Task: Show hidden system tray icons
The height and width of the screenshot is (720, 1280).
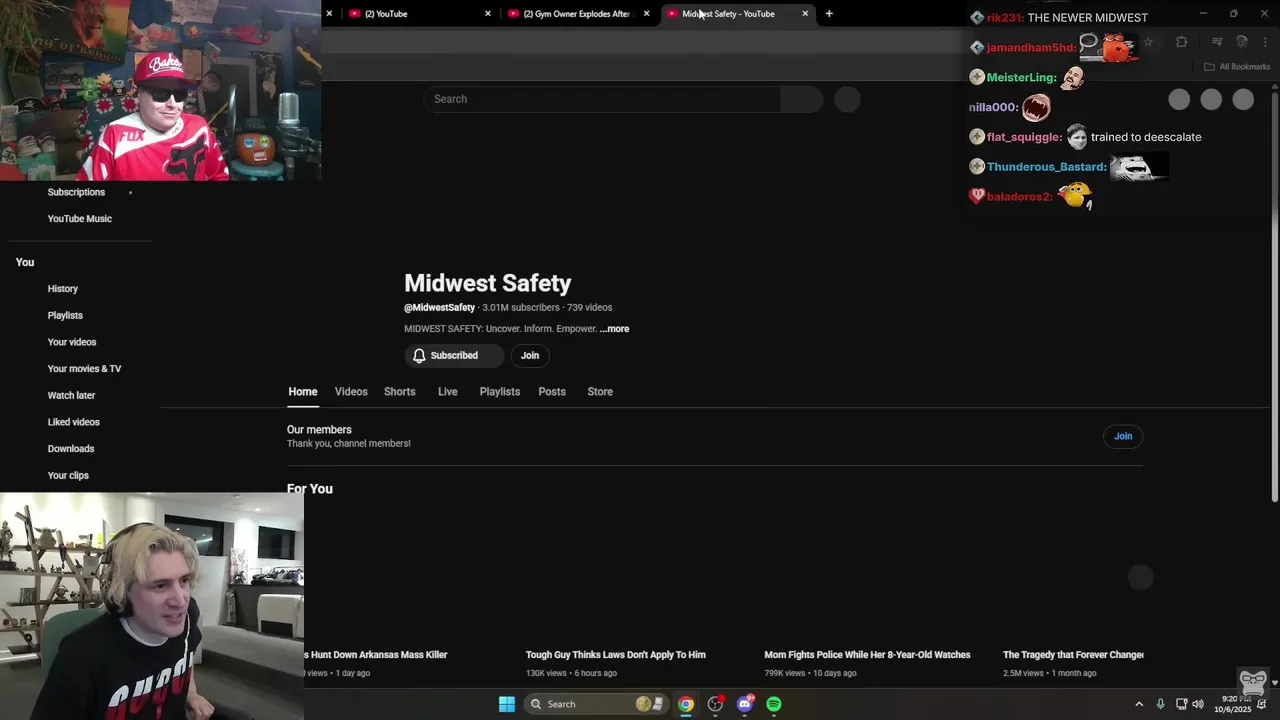Action: (1139, 704)
